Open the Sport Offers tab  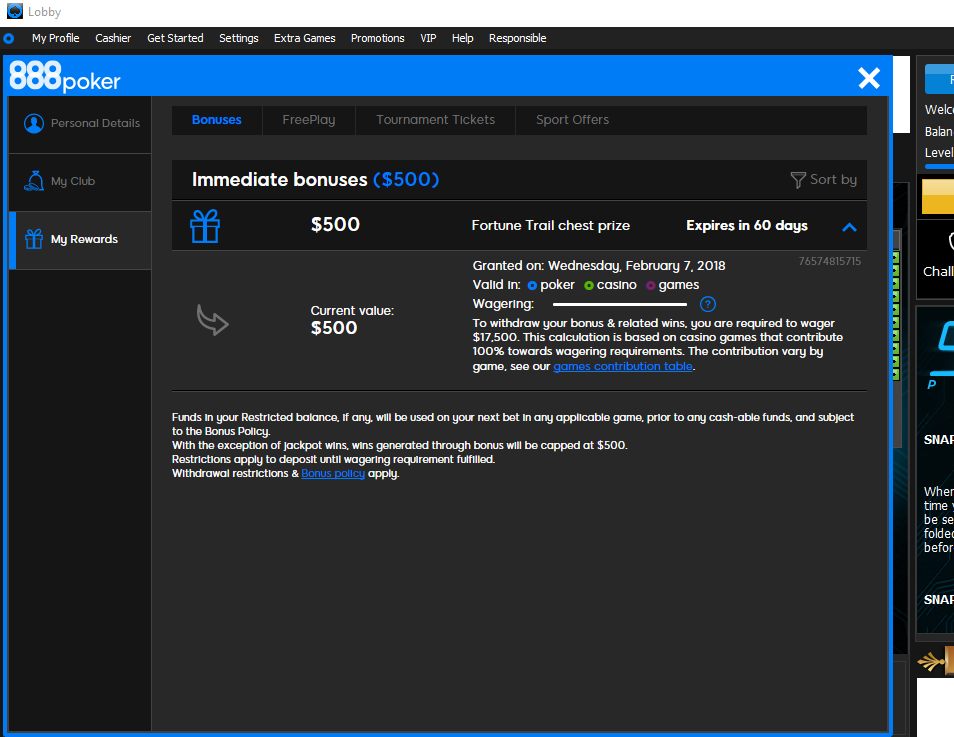tap(573, 120)
